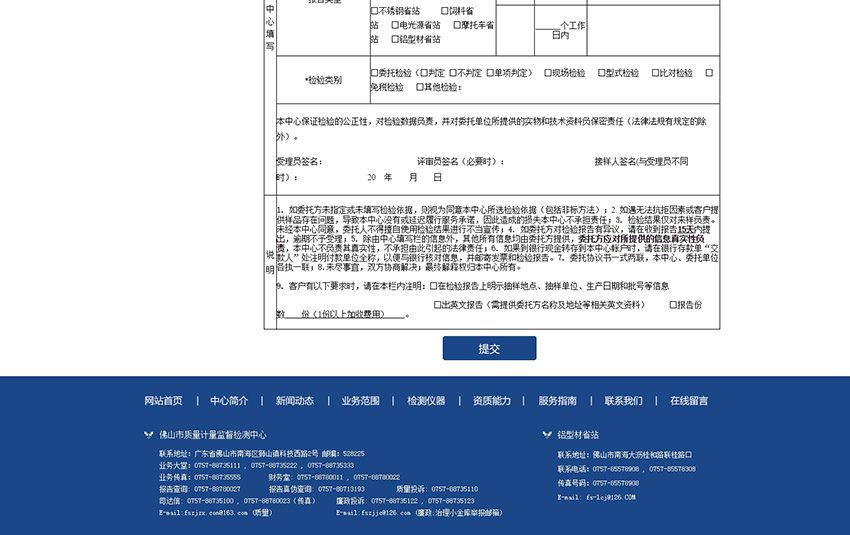Open 检测仪器 in the footer navigation

(426, 401)
